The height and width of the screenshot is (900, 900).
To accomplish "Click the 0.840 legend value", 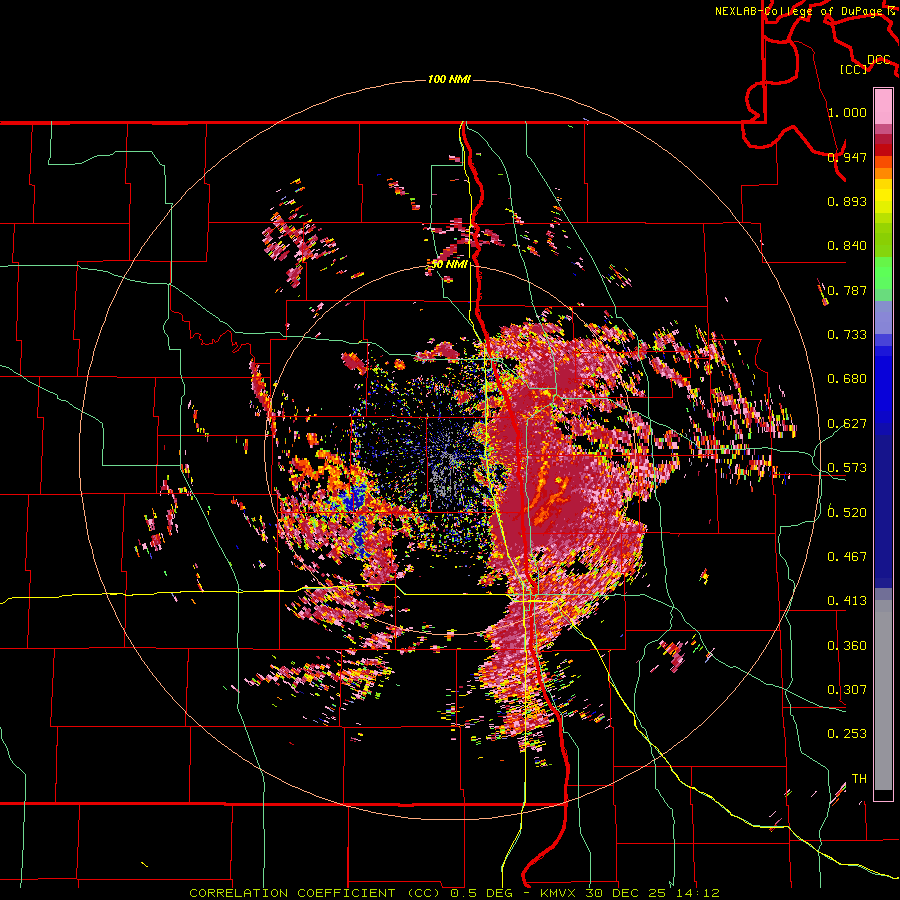I will 847,245.
